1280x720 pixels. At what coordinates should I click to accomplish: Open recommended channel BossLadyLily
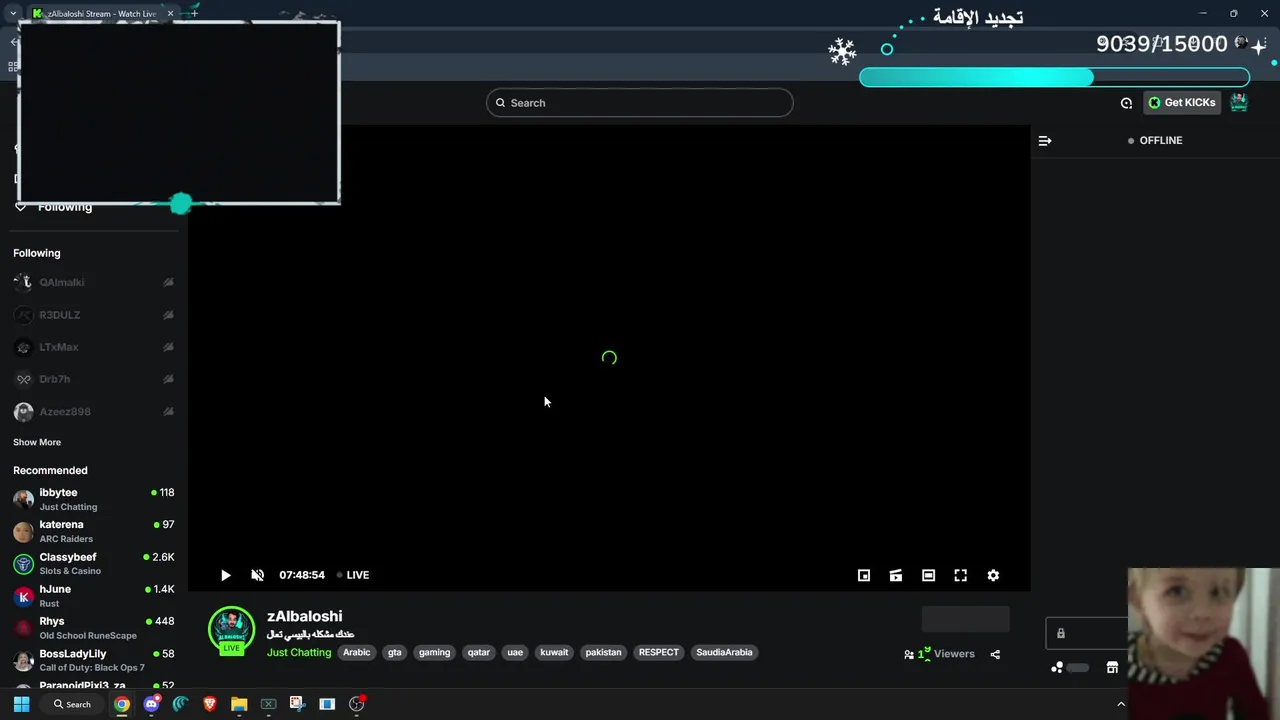(94, 660)
